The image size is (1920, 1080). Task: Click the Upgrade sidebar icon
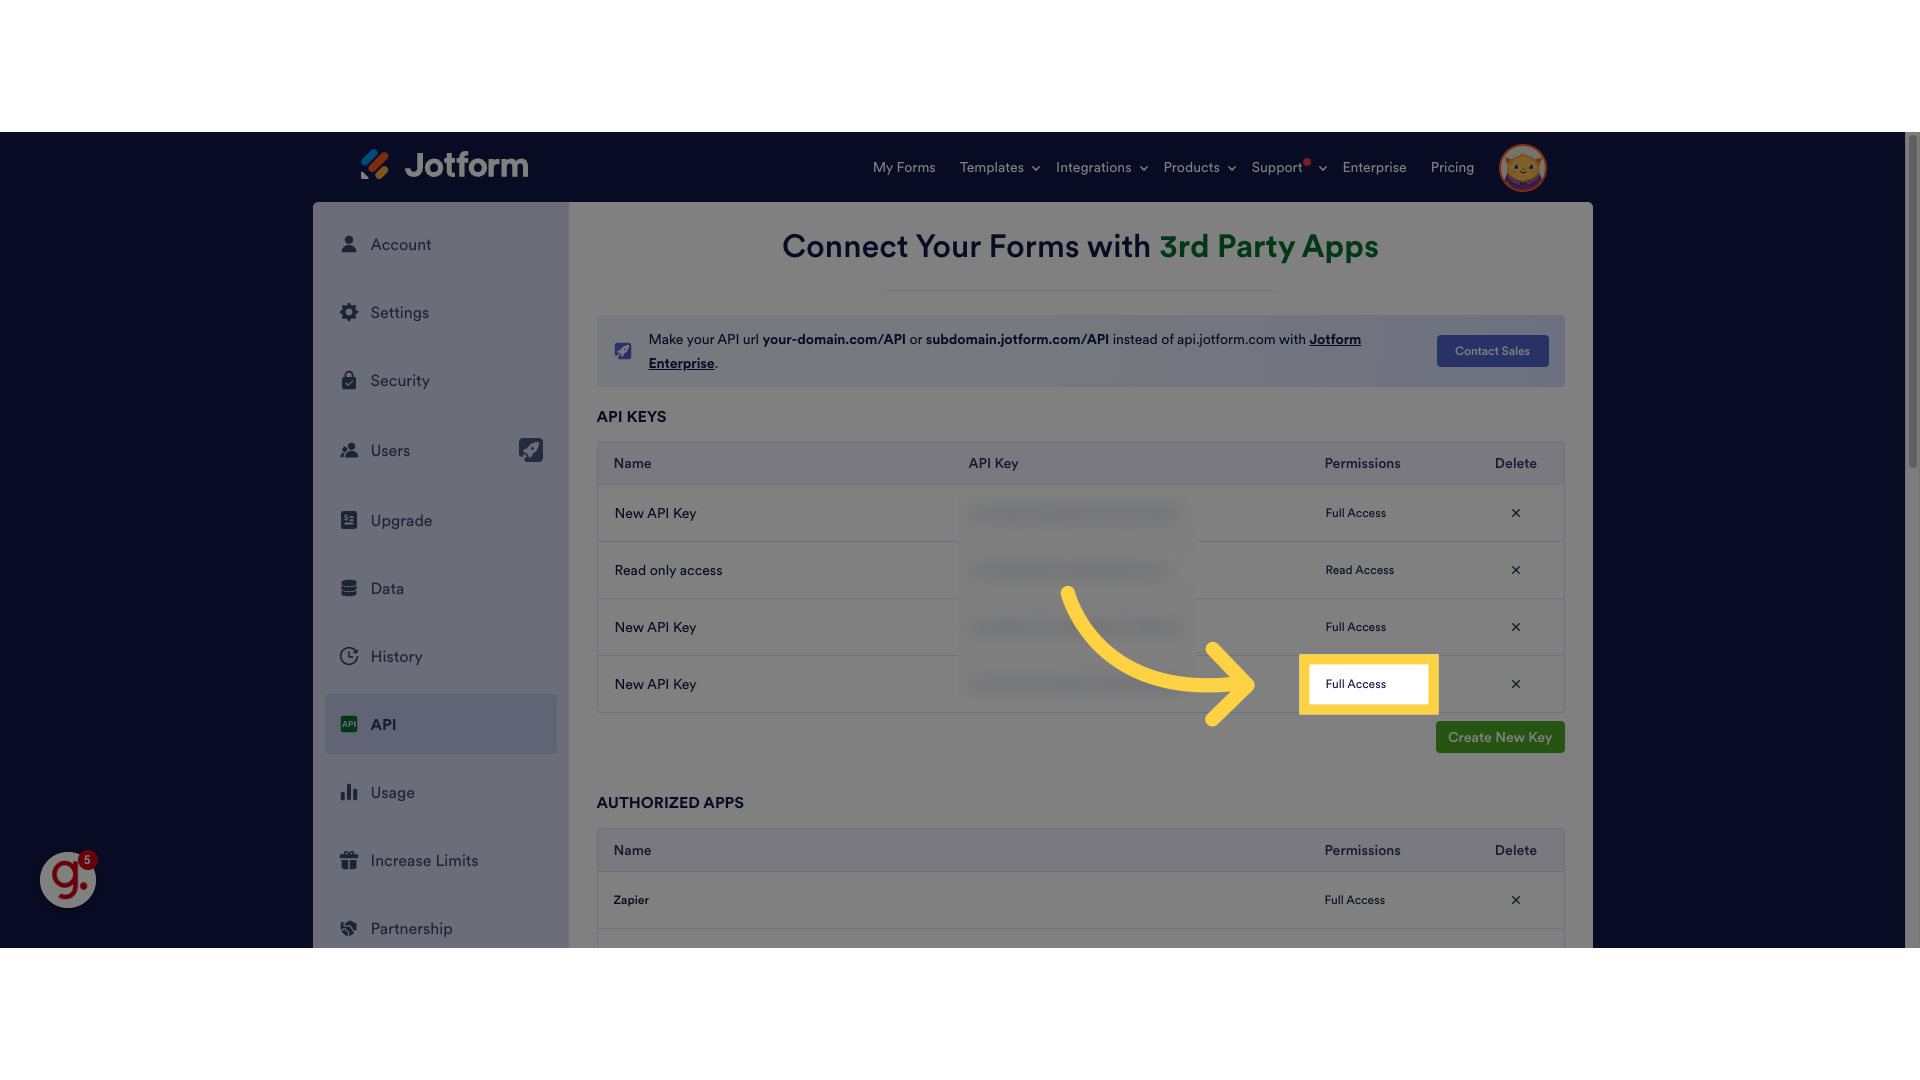click(348, 520)
